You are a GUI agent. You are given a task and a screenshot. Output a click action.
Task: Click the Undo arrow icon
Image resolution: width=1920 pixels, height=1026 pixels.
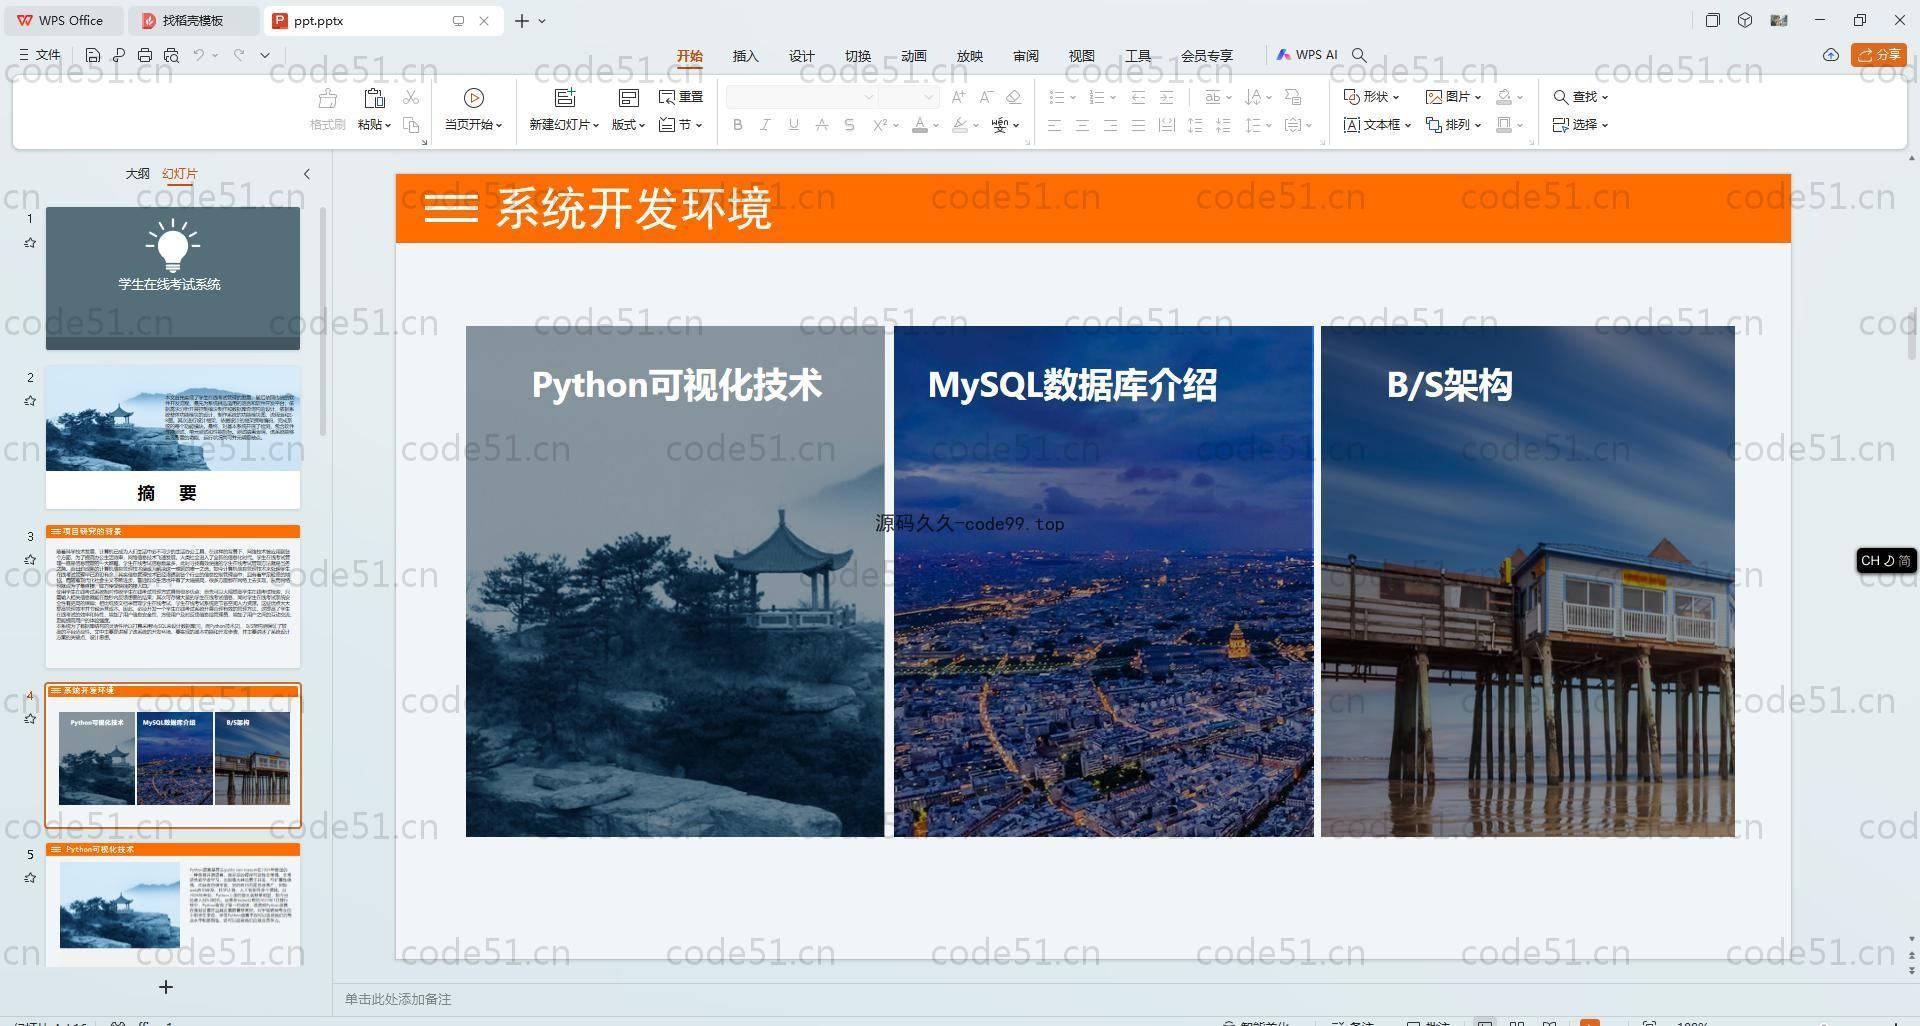pyautogui.click(x=199, y=55)
